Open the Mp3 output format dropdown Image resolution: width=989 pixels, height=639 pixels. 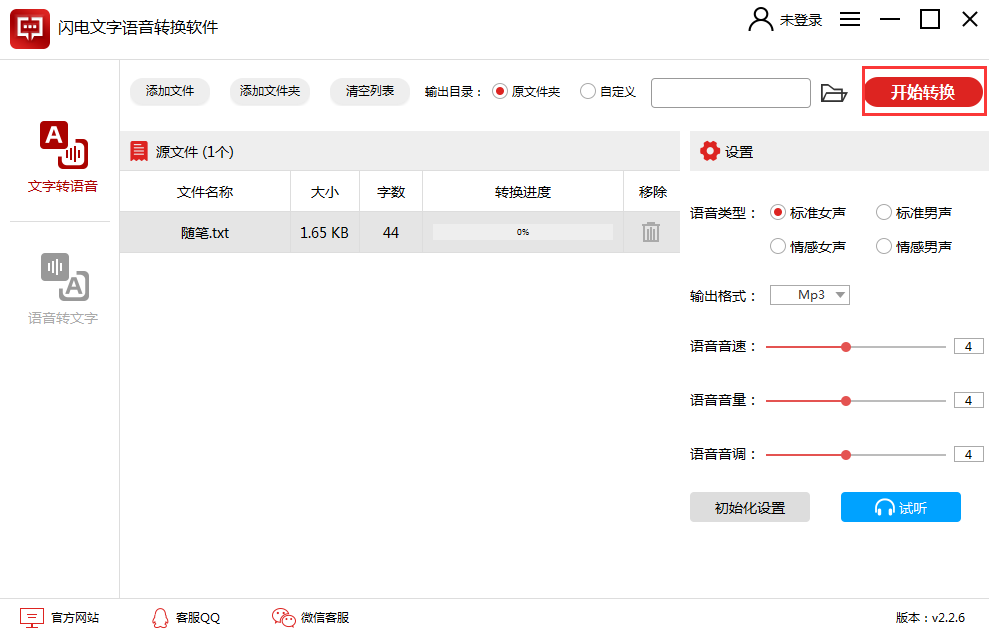tap(809, 294)
